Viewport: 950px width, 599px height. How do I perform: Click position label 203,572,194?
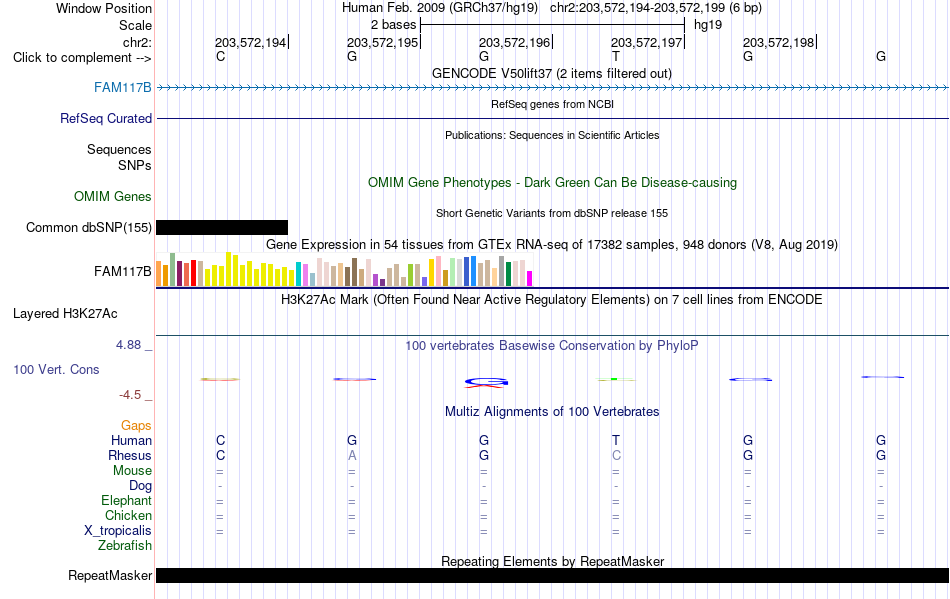click(x=250, y=42)
